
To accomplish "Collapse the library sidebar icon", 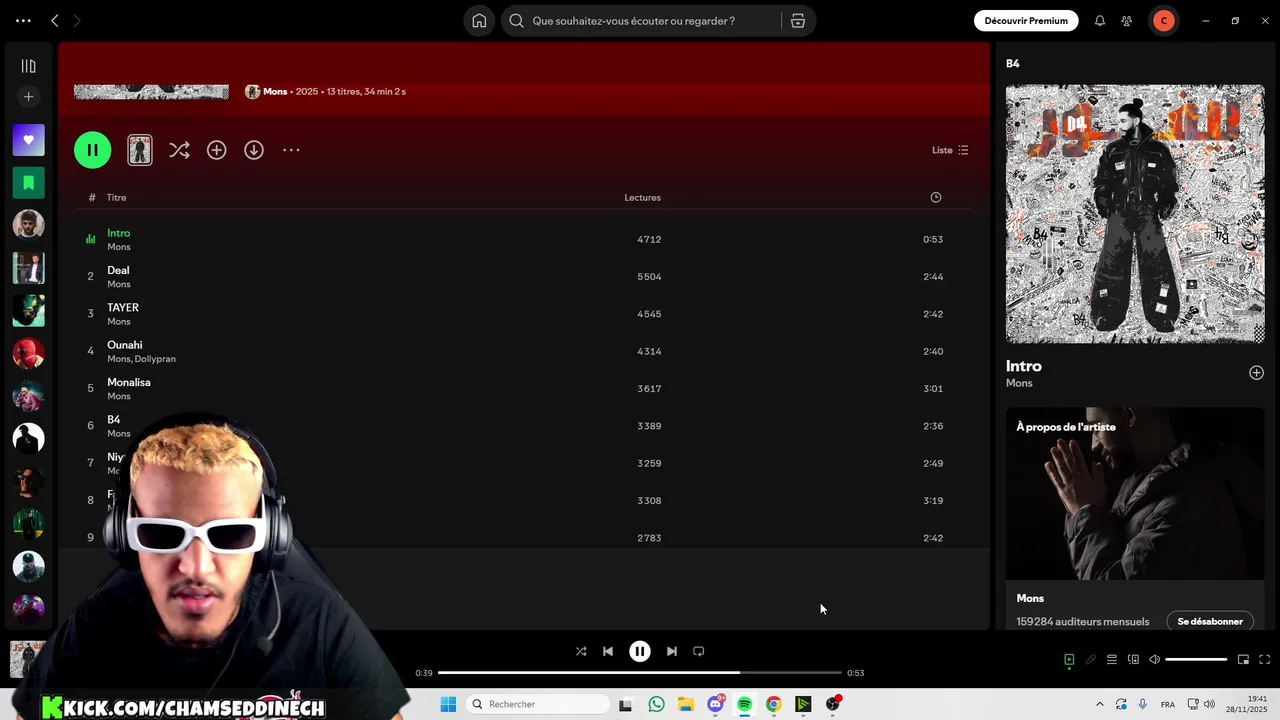I will click(28, 66).
